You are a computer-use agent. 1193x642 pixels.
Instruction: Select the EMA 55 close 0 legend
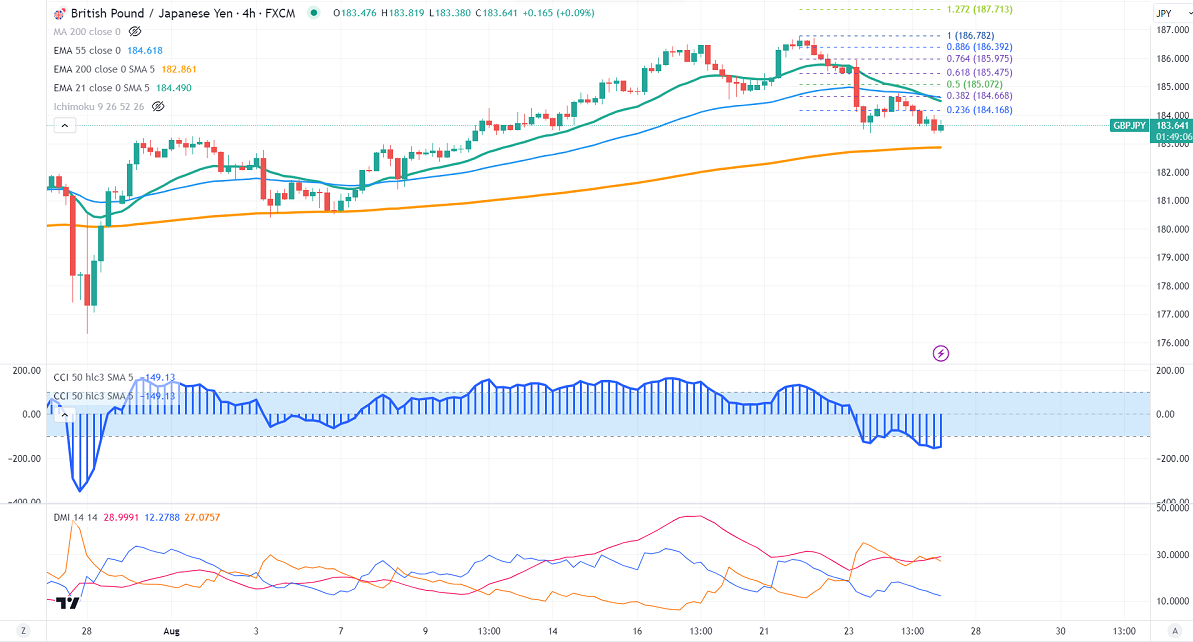point(87,50)
